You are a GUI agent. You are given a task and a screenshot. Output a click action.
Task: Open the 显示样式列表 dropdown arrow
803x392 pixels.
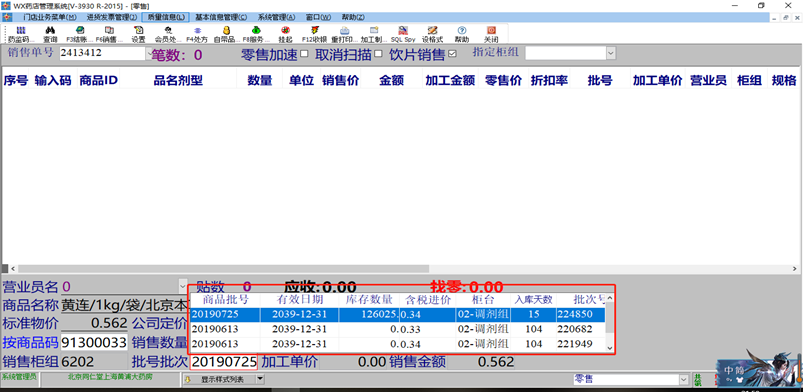pos(260,379)
